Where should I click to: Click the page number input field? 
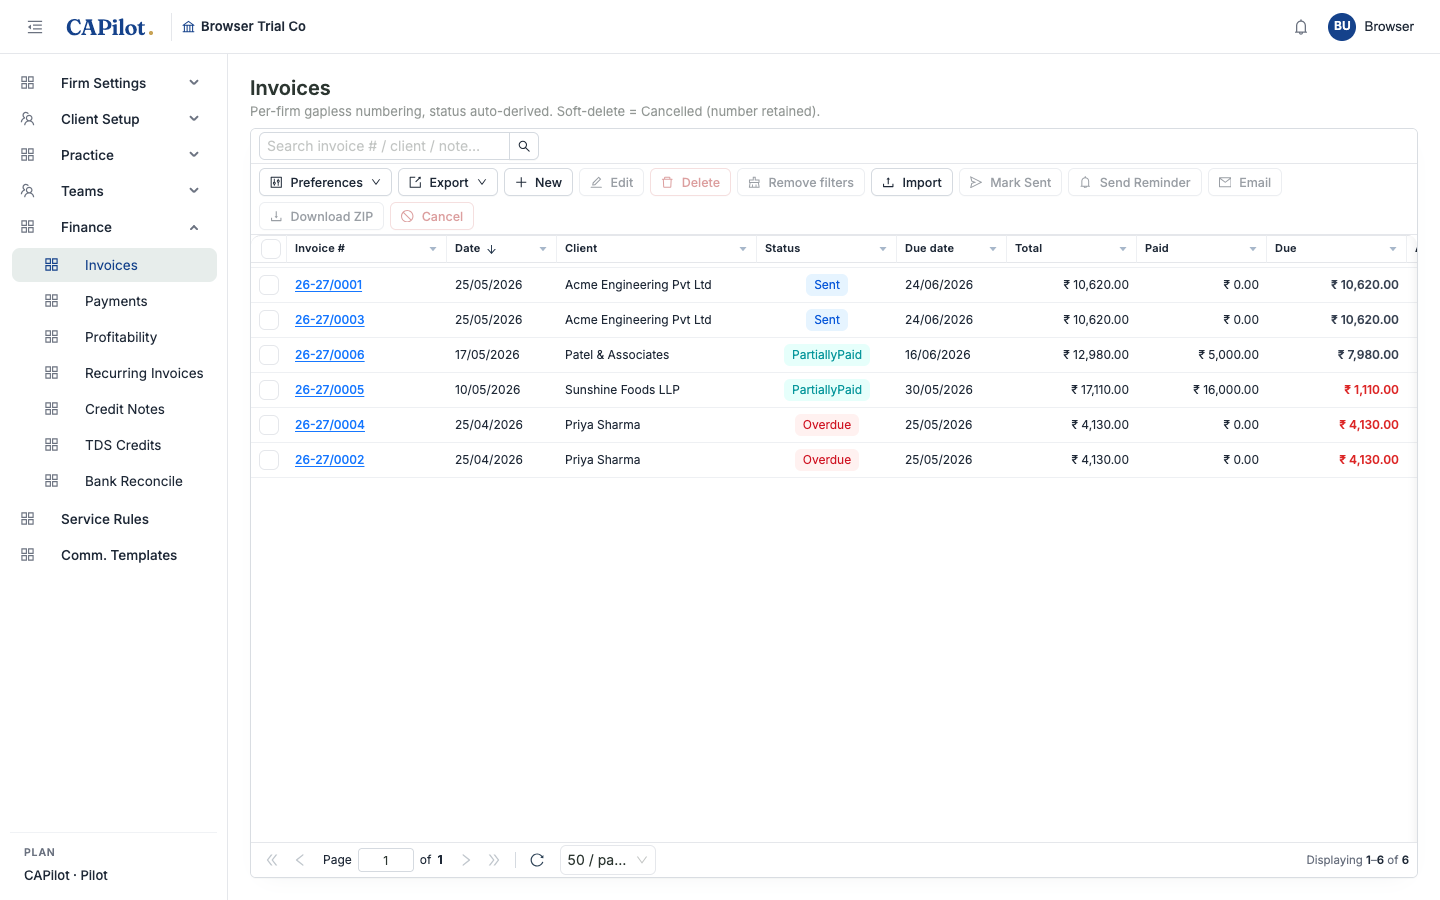click(x=386, y=860)
